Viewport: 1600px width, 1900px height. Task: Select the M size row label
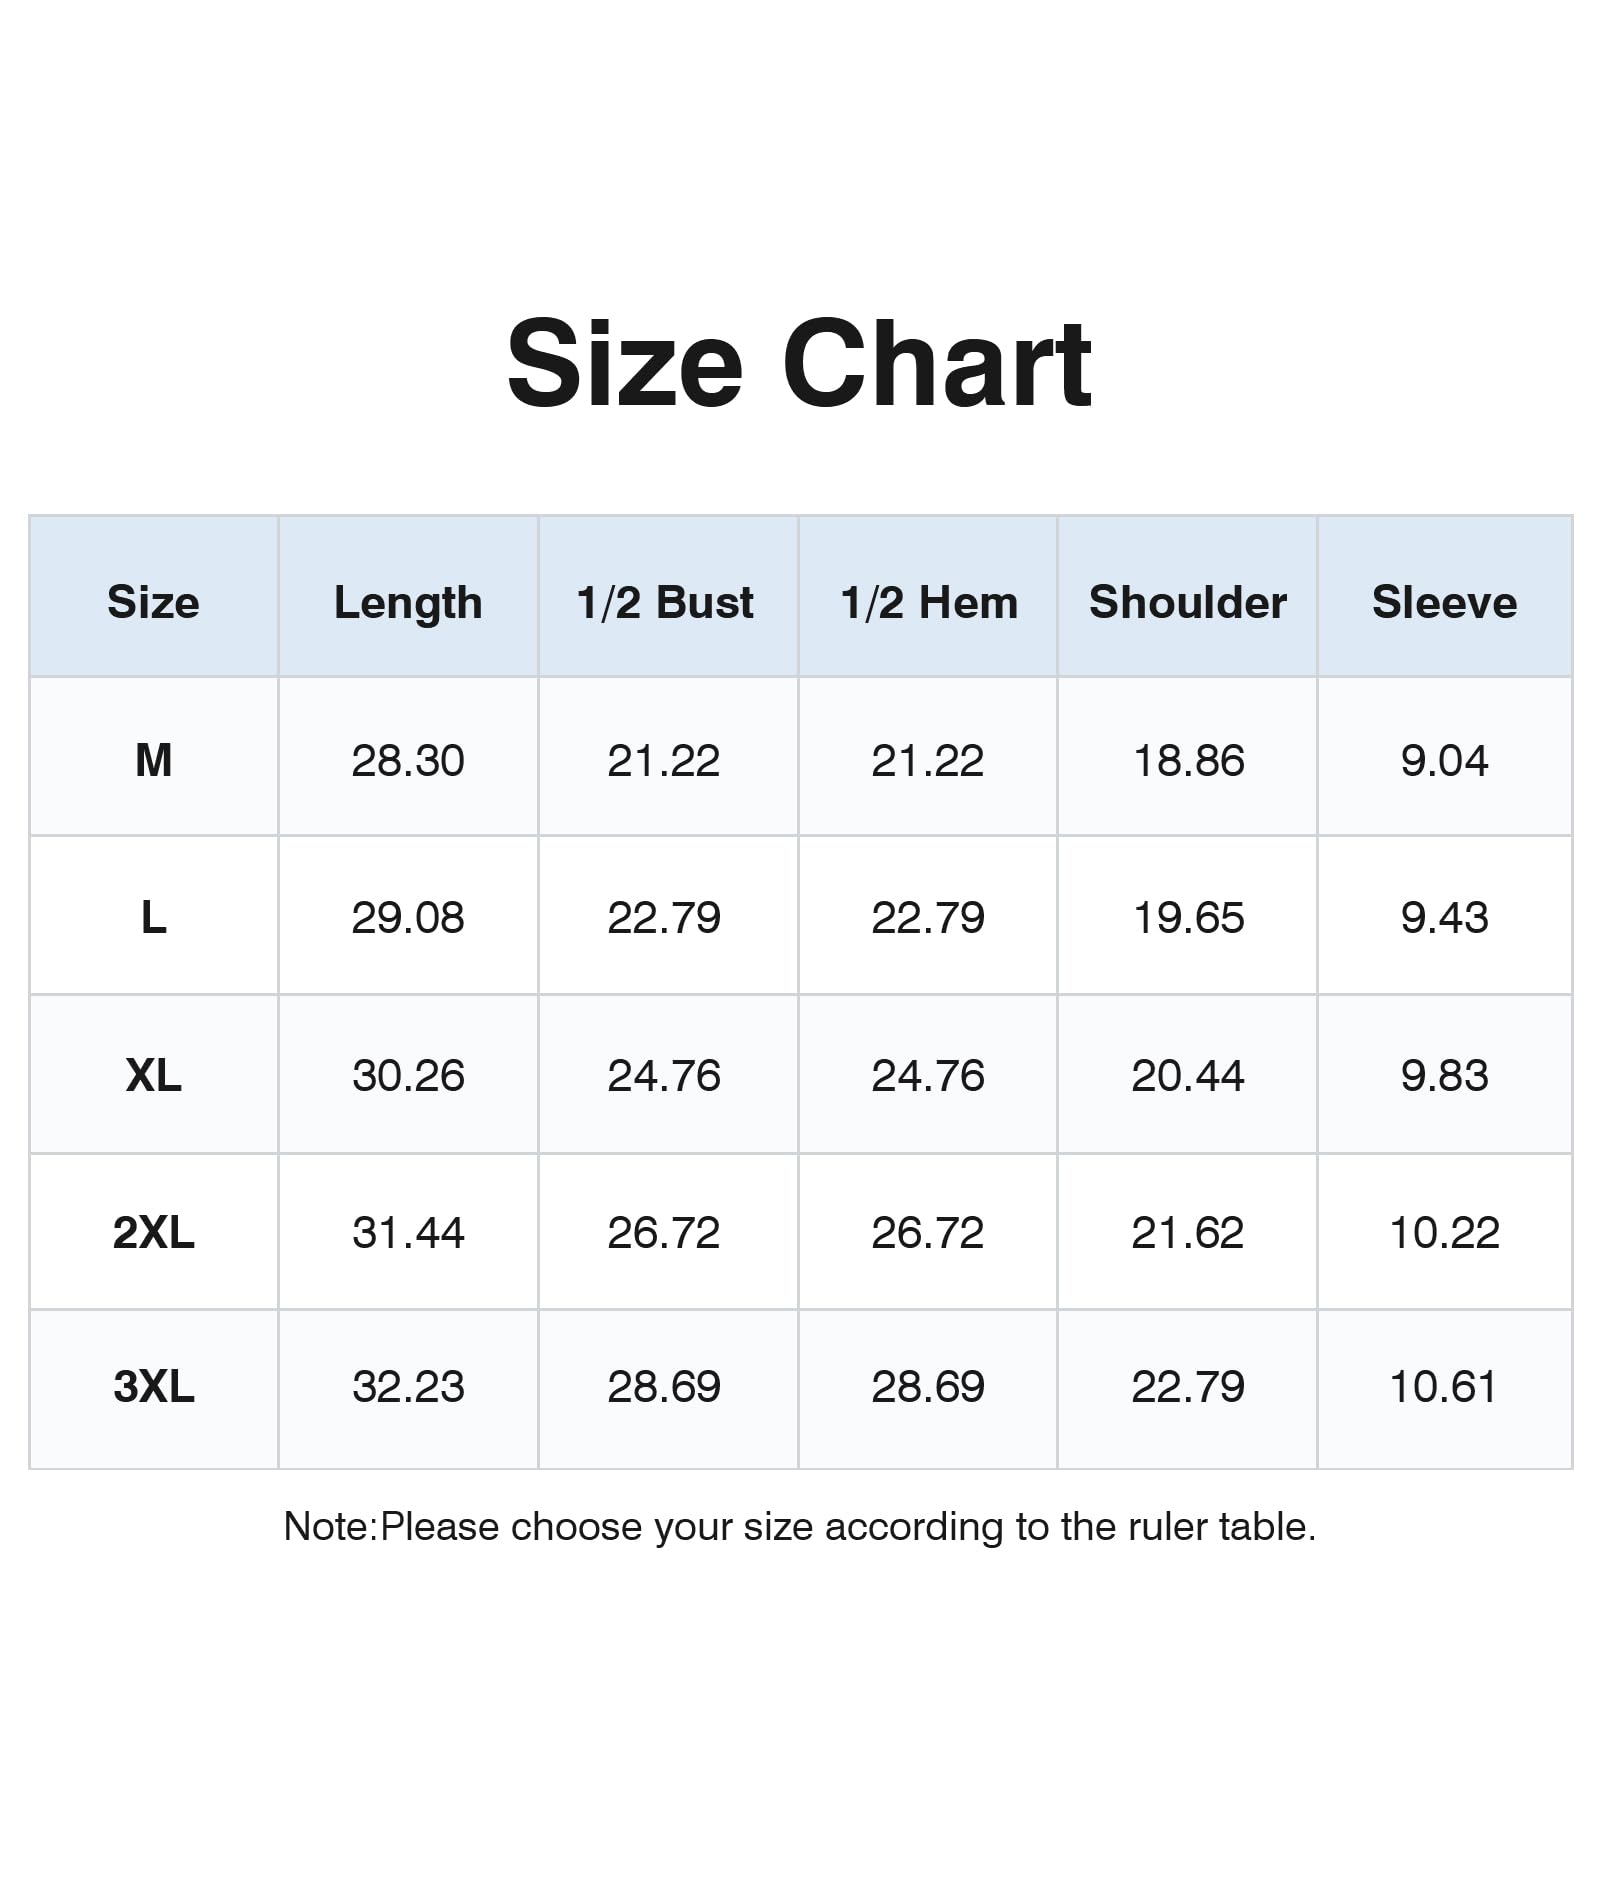(153, 760)
